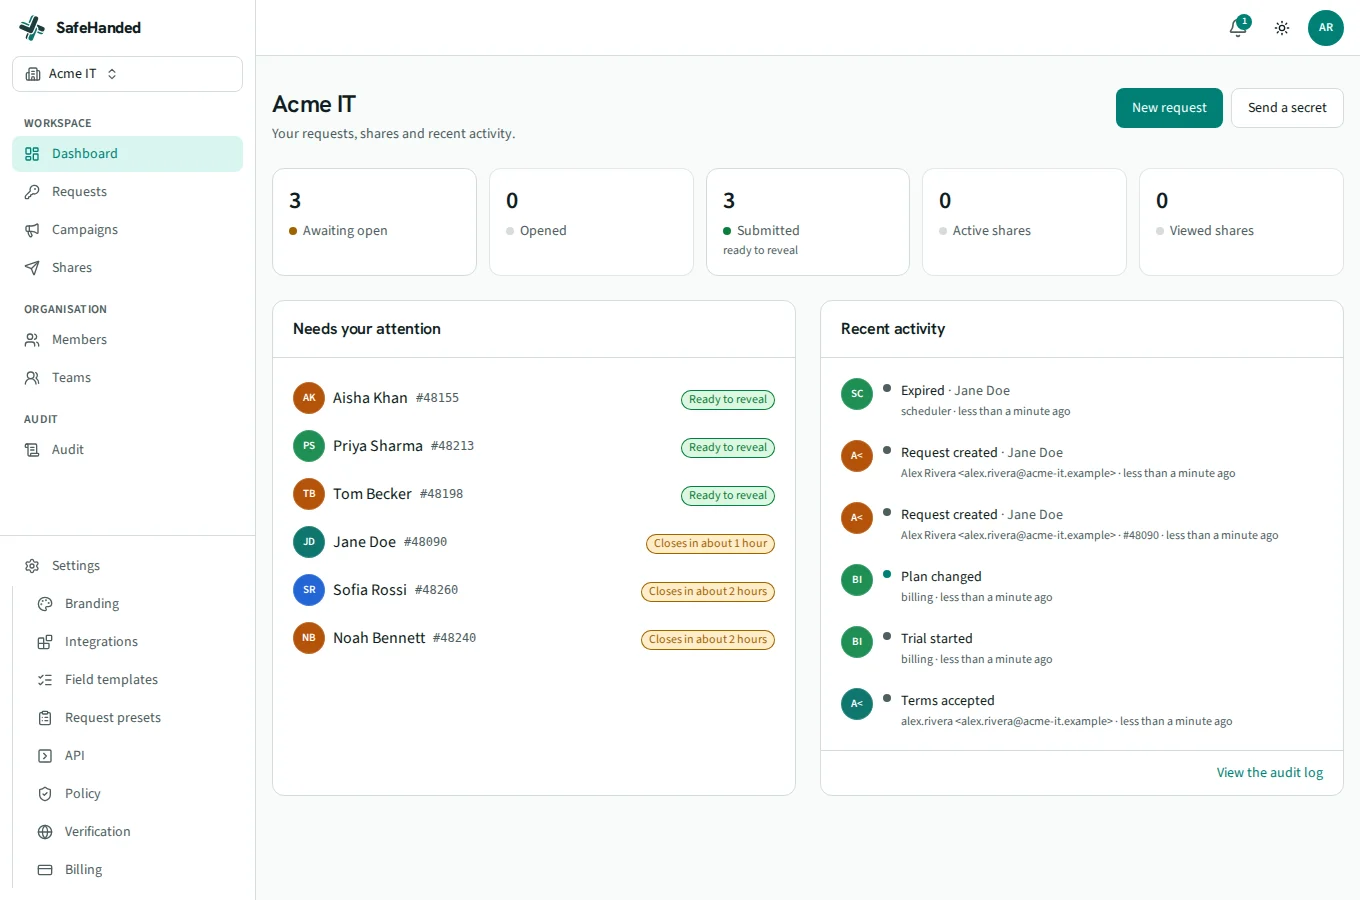Click the Policy shield icon
The image size is (1360, 900).
point(45,794)
